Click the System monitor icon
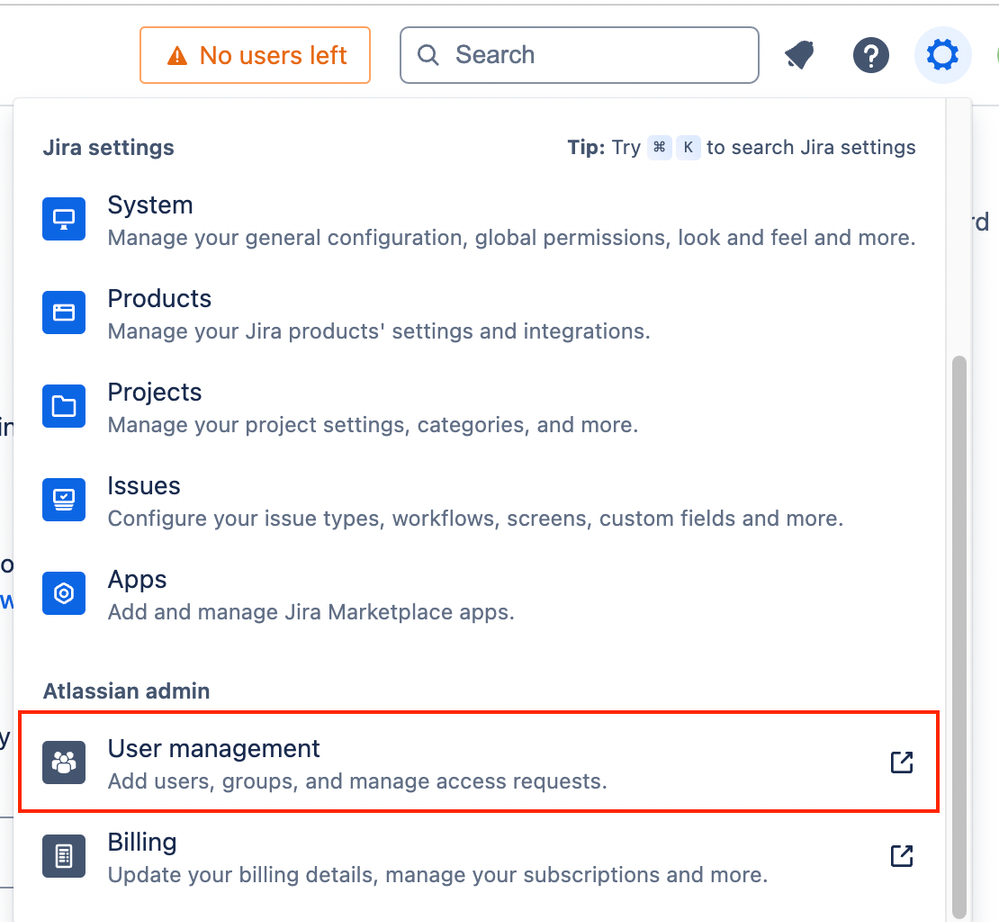The height and width of the screenshot is (922, 999). pyautogui.click(x=64, y=219)
